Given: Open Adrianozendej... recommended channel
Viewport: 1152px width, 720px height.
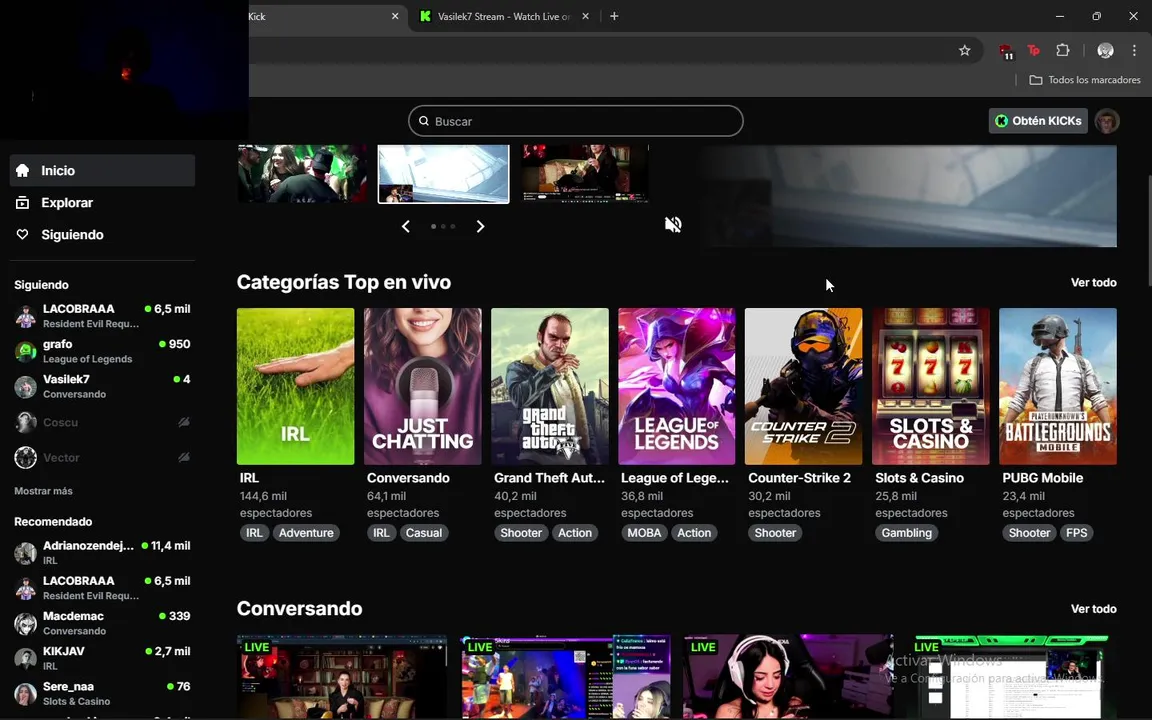Looking at the screenshot, I should (102, 552).
